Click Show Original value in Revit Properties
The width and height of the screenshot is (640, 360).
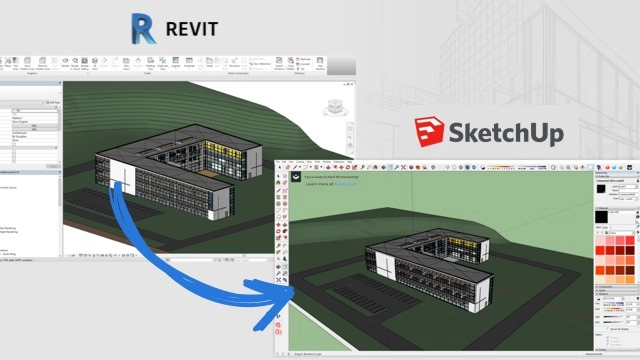tap(20, 122)
